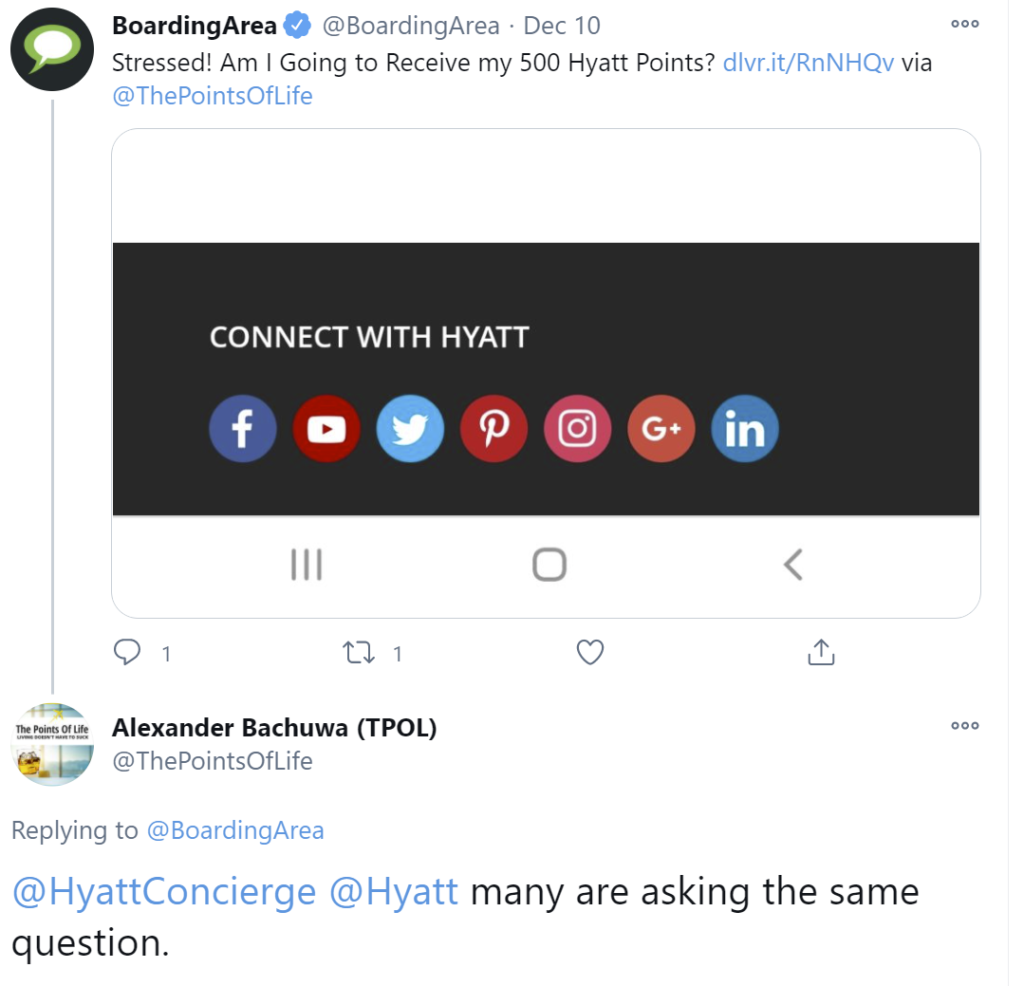Click the retweet icon on BoardingArea's tweet

pyautogui.click(x=356, y=652)
